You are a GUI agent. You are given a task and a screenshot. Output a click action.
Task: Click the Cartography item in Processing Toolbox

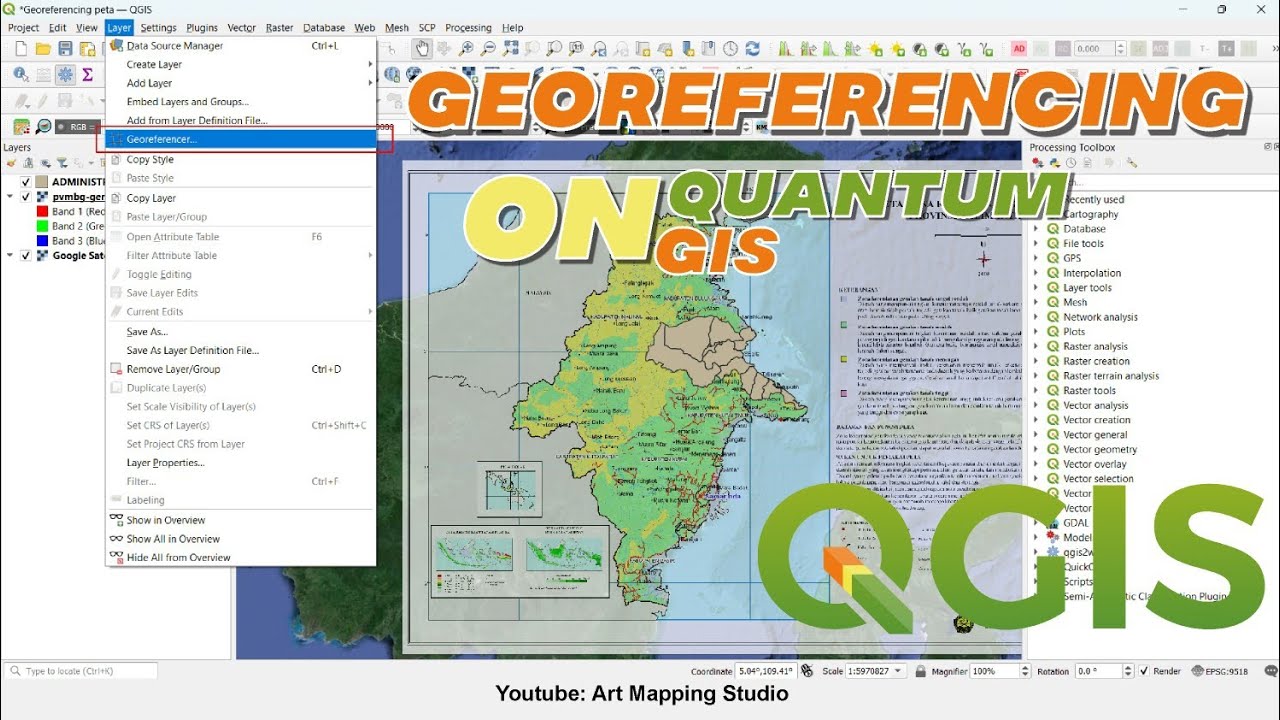(x=1091, y=214)
